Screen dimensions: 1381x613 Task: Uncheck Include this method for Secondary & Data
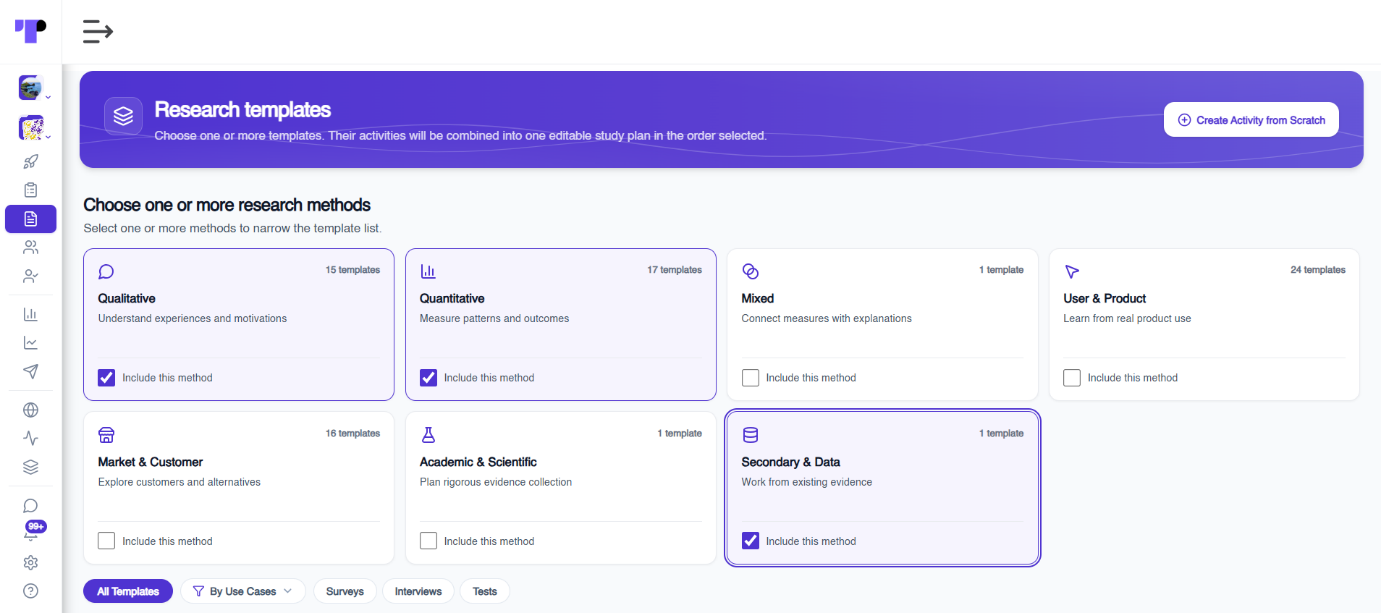click(750, 541)
